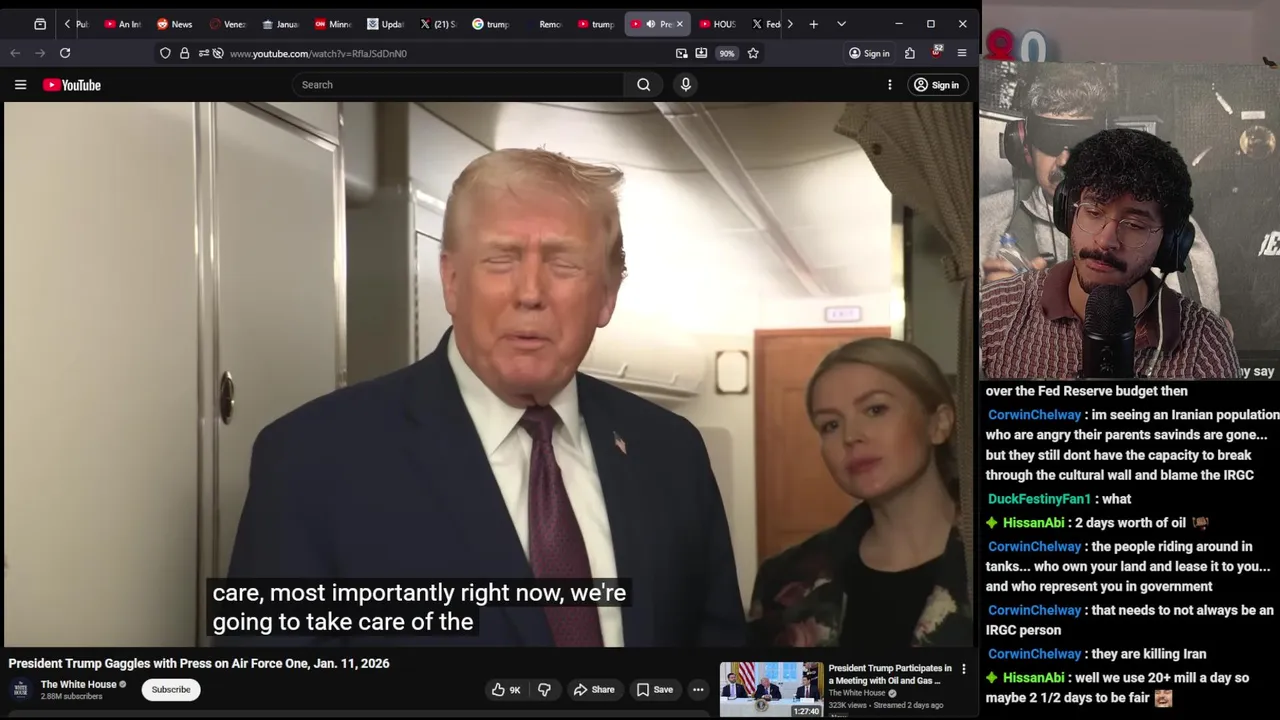Screen dimensions: 1280x720
Task: Go to YouTube home via logo
Action: click(x=72, y=85)
